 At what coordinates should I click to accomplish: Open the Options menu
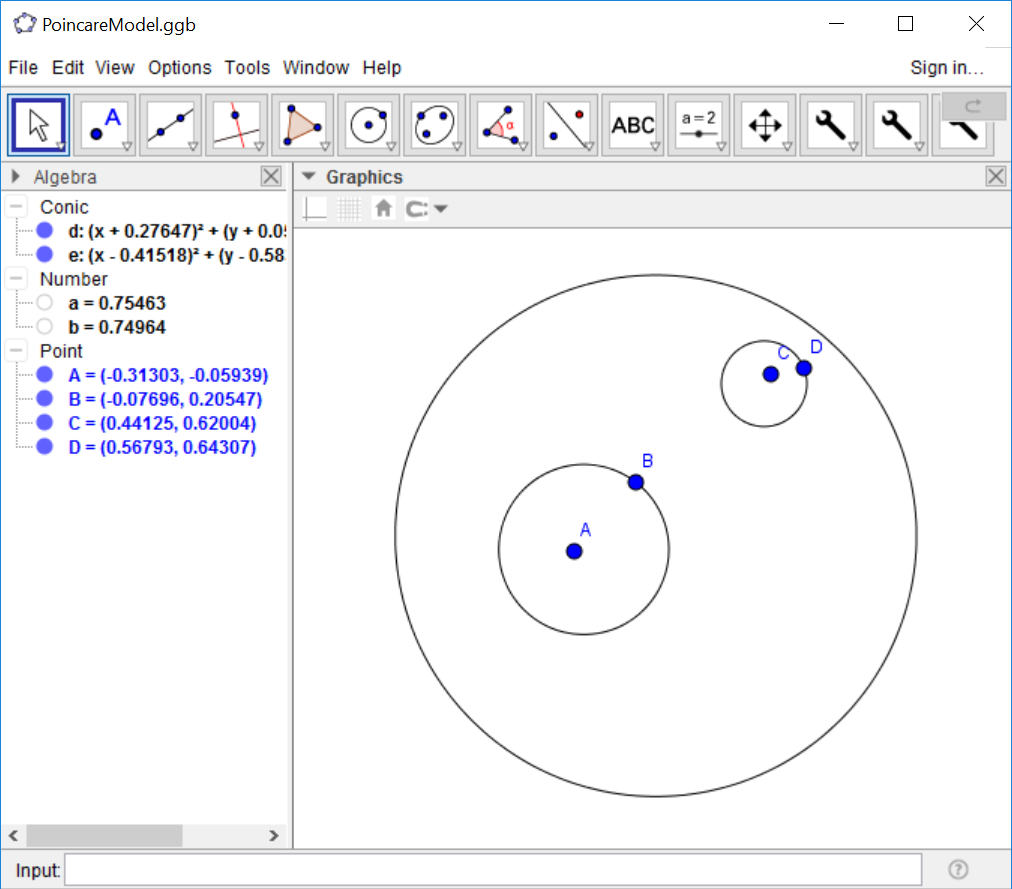click(179, 67)
